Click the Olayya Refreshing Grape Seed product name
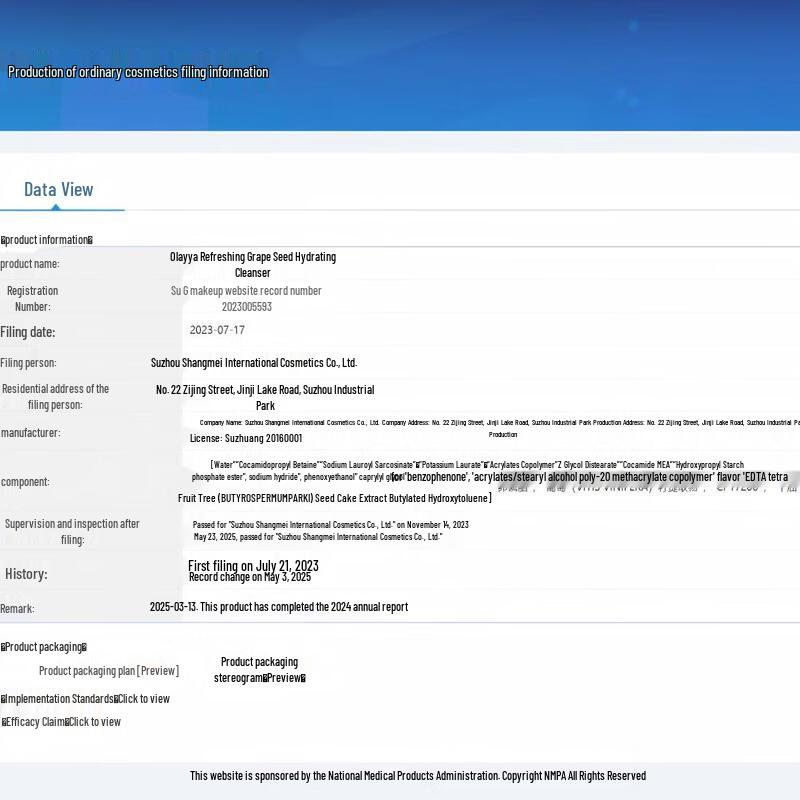Screen dimensions: 800x800 click(252, 264)
